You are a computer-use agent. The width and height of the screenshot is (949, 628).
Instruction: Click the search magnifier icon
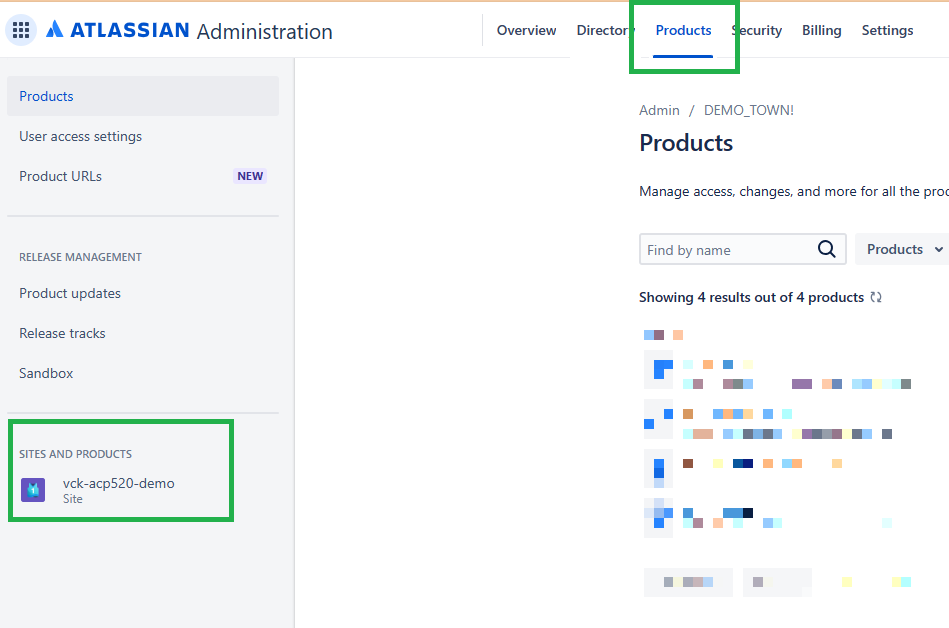point(827,249)
